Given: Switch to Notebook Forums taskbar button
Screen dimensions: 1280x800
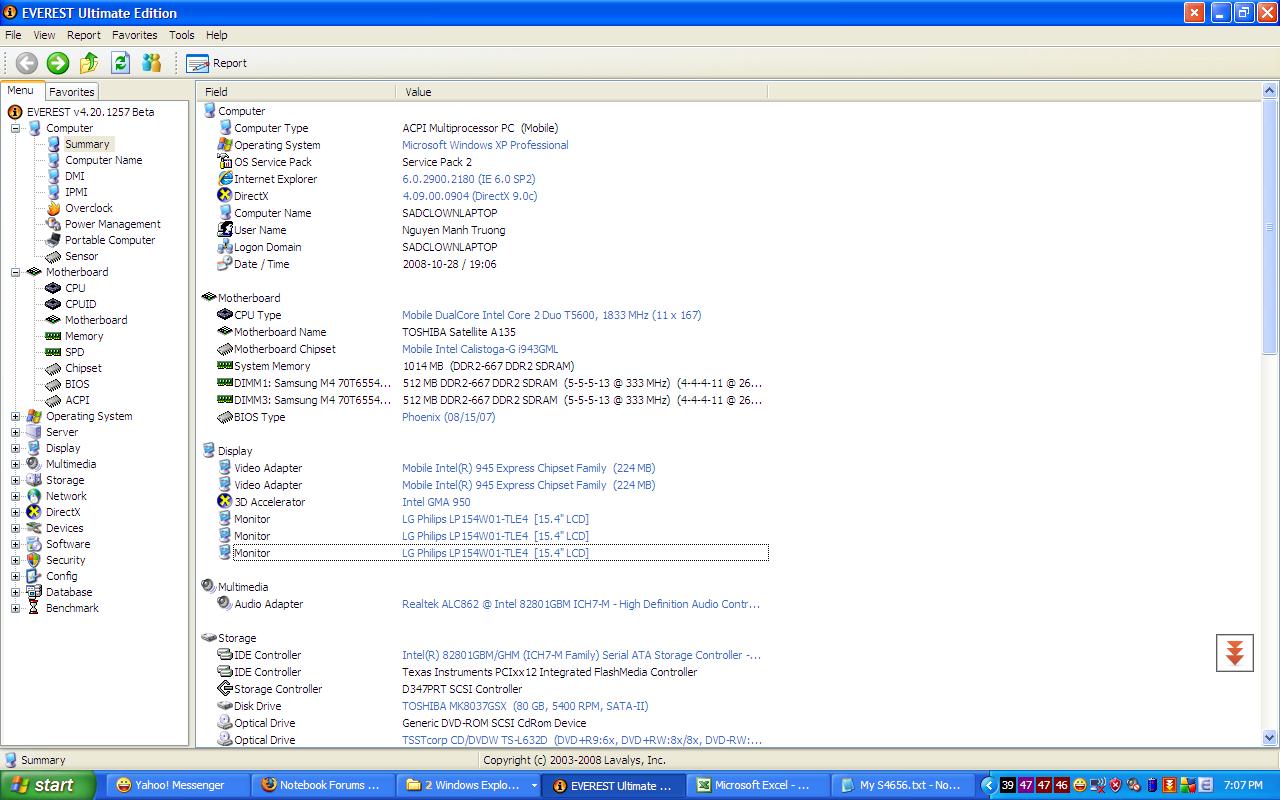Looking at the screenshot, I should pyautogui.click(x=321, y=785).
